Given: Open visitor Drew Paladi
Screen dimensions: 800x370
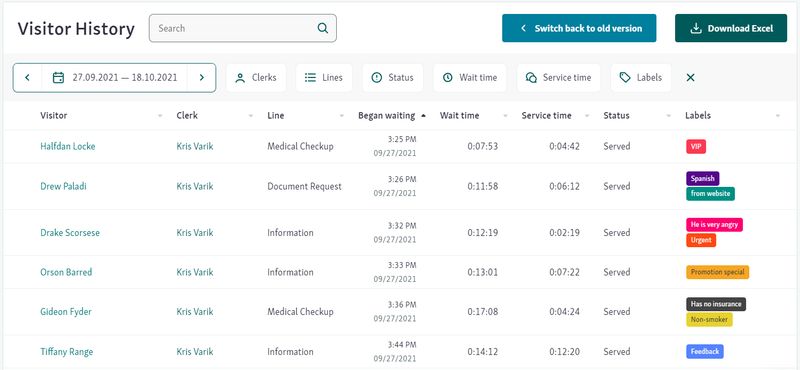Looking at the screenshot, I should click(x=63, y=186).
